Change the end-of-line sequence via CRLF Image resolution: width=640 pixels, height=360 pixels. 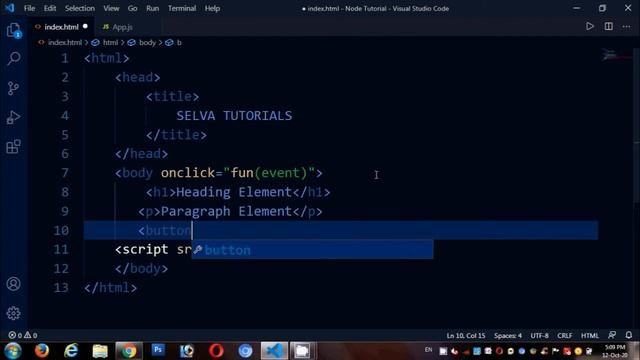[x=564, y=336]
